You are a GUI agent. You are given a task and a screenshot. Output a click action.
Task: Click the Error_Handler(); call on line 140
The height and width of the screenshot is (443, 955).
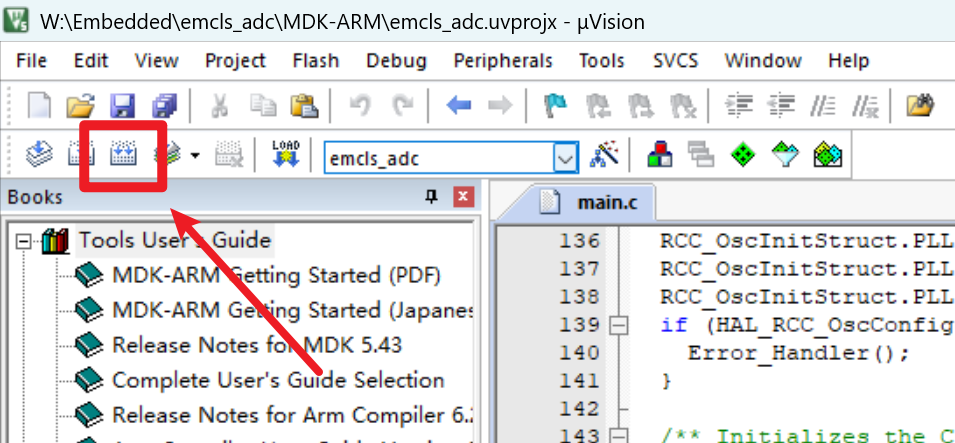pos(798,352)
